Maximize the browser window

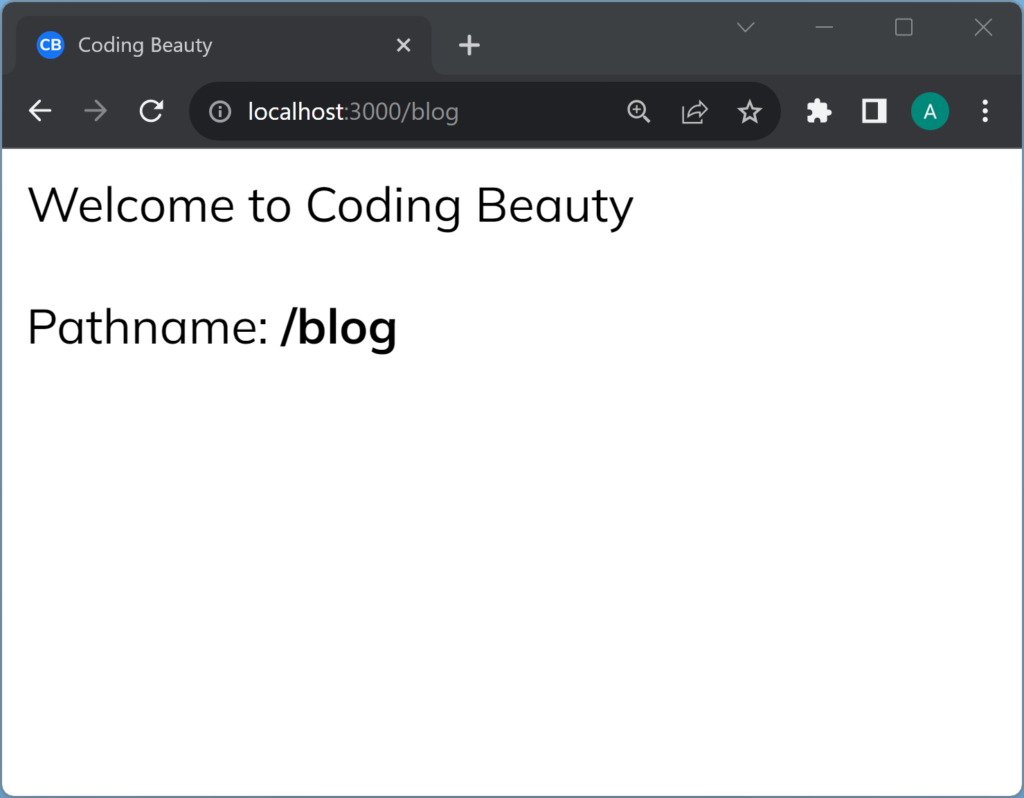904,28
